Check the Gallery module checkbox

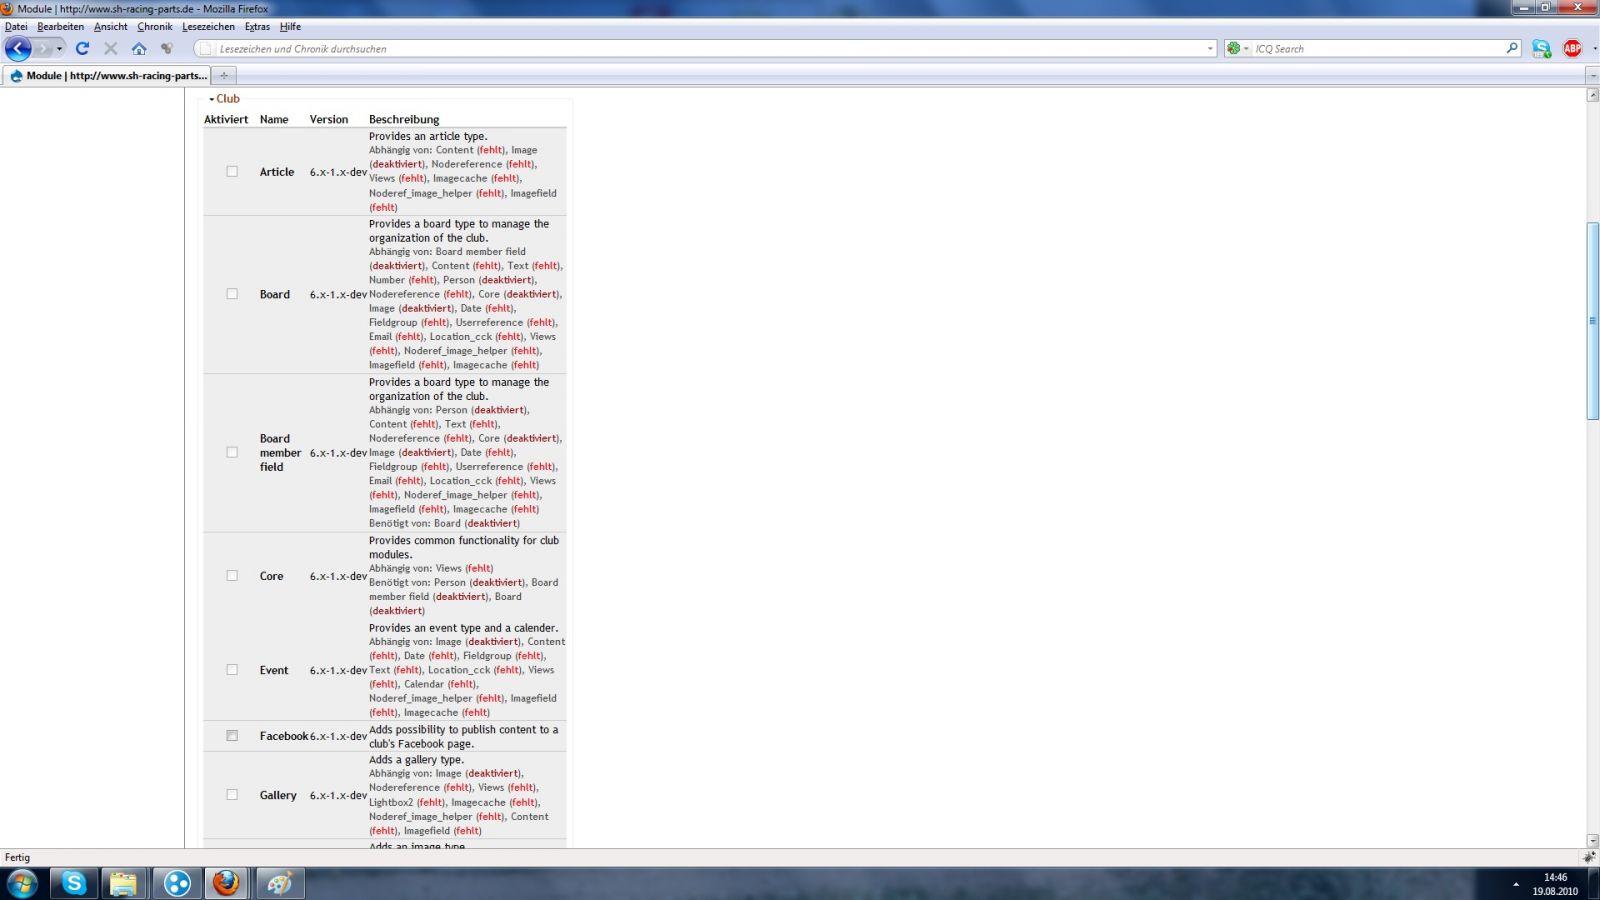tap(232, 795)
